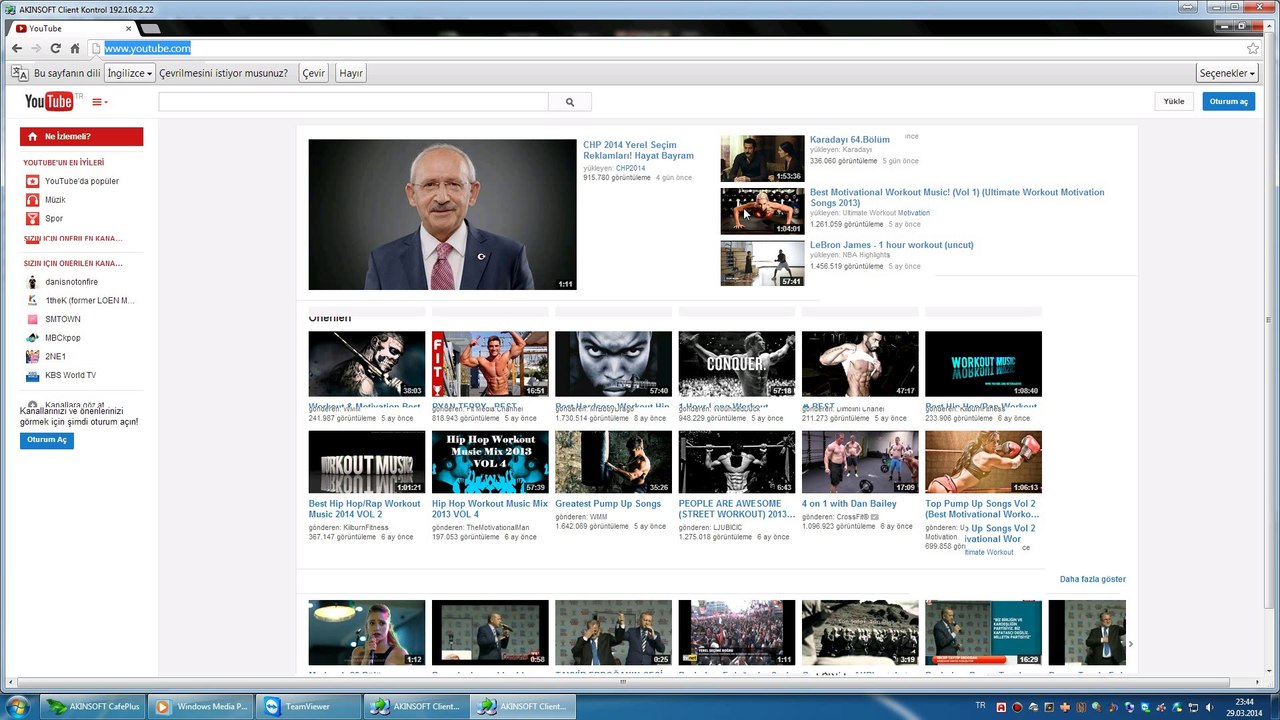Open a new browser tab
1280x720 pixels.
[149, 28]
